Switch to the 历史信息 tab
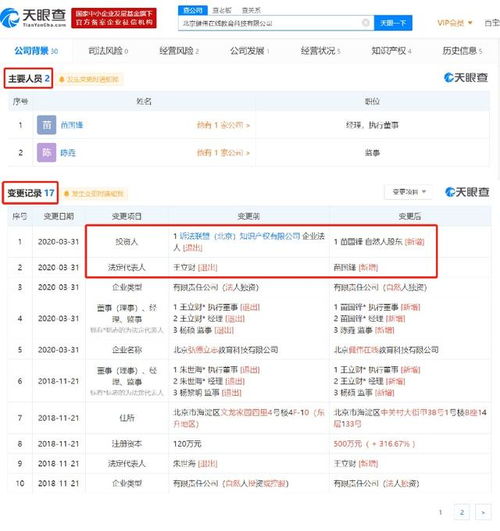500x531 pixels. (462, 51)
